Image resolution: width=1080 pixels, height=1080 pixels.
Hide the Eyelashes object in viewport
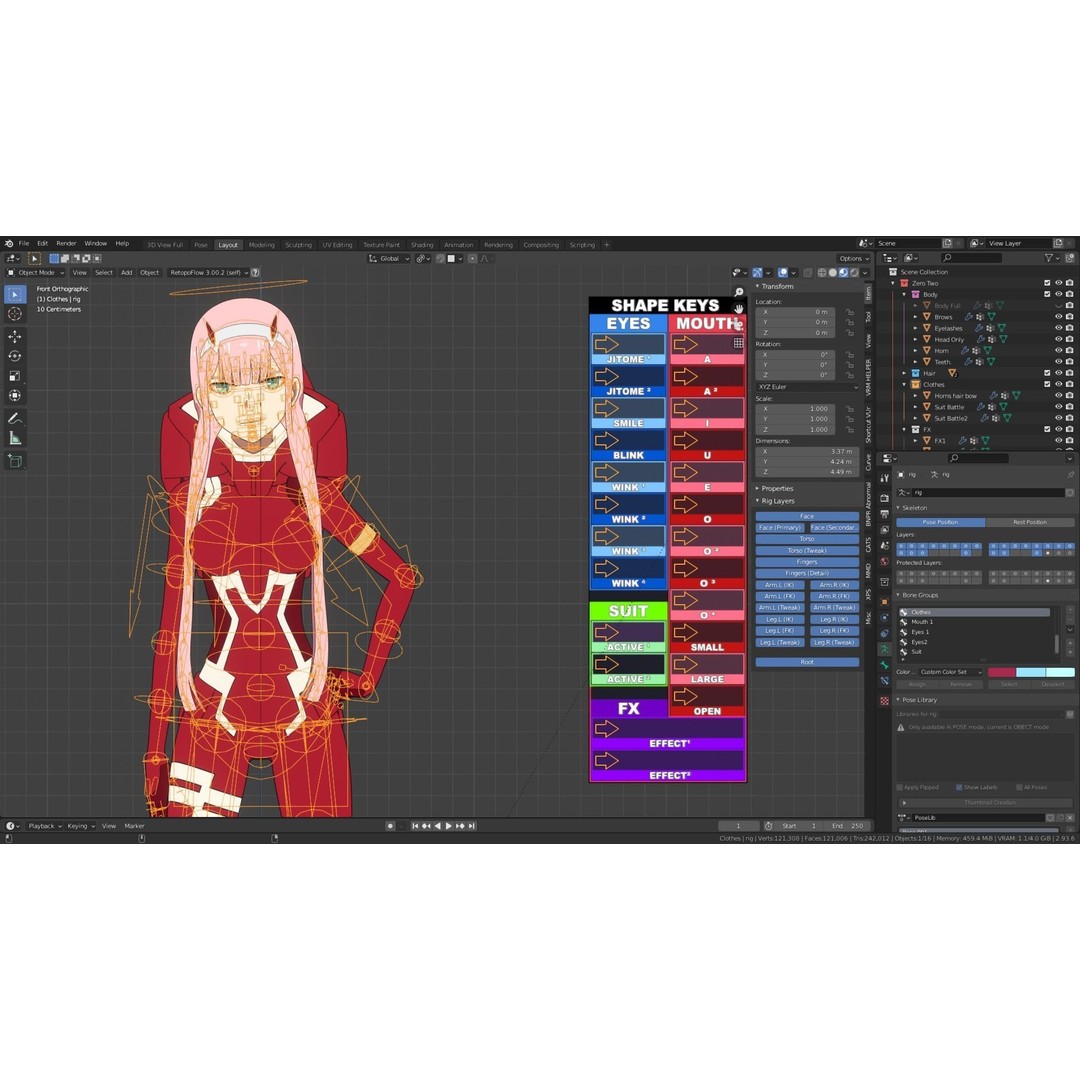[x=1059, y=328]
